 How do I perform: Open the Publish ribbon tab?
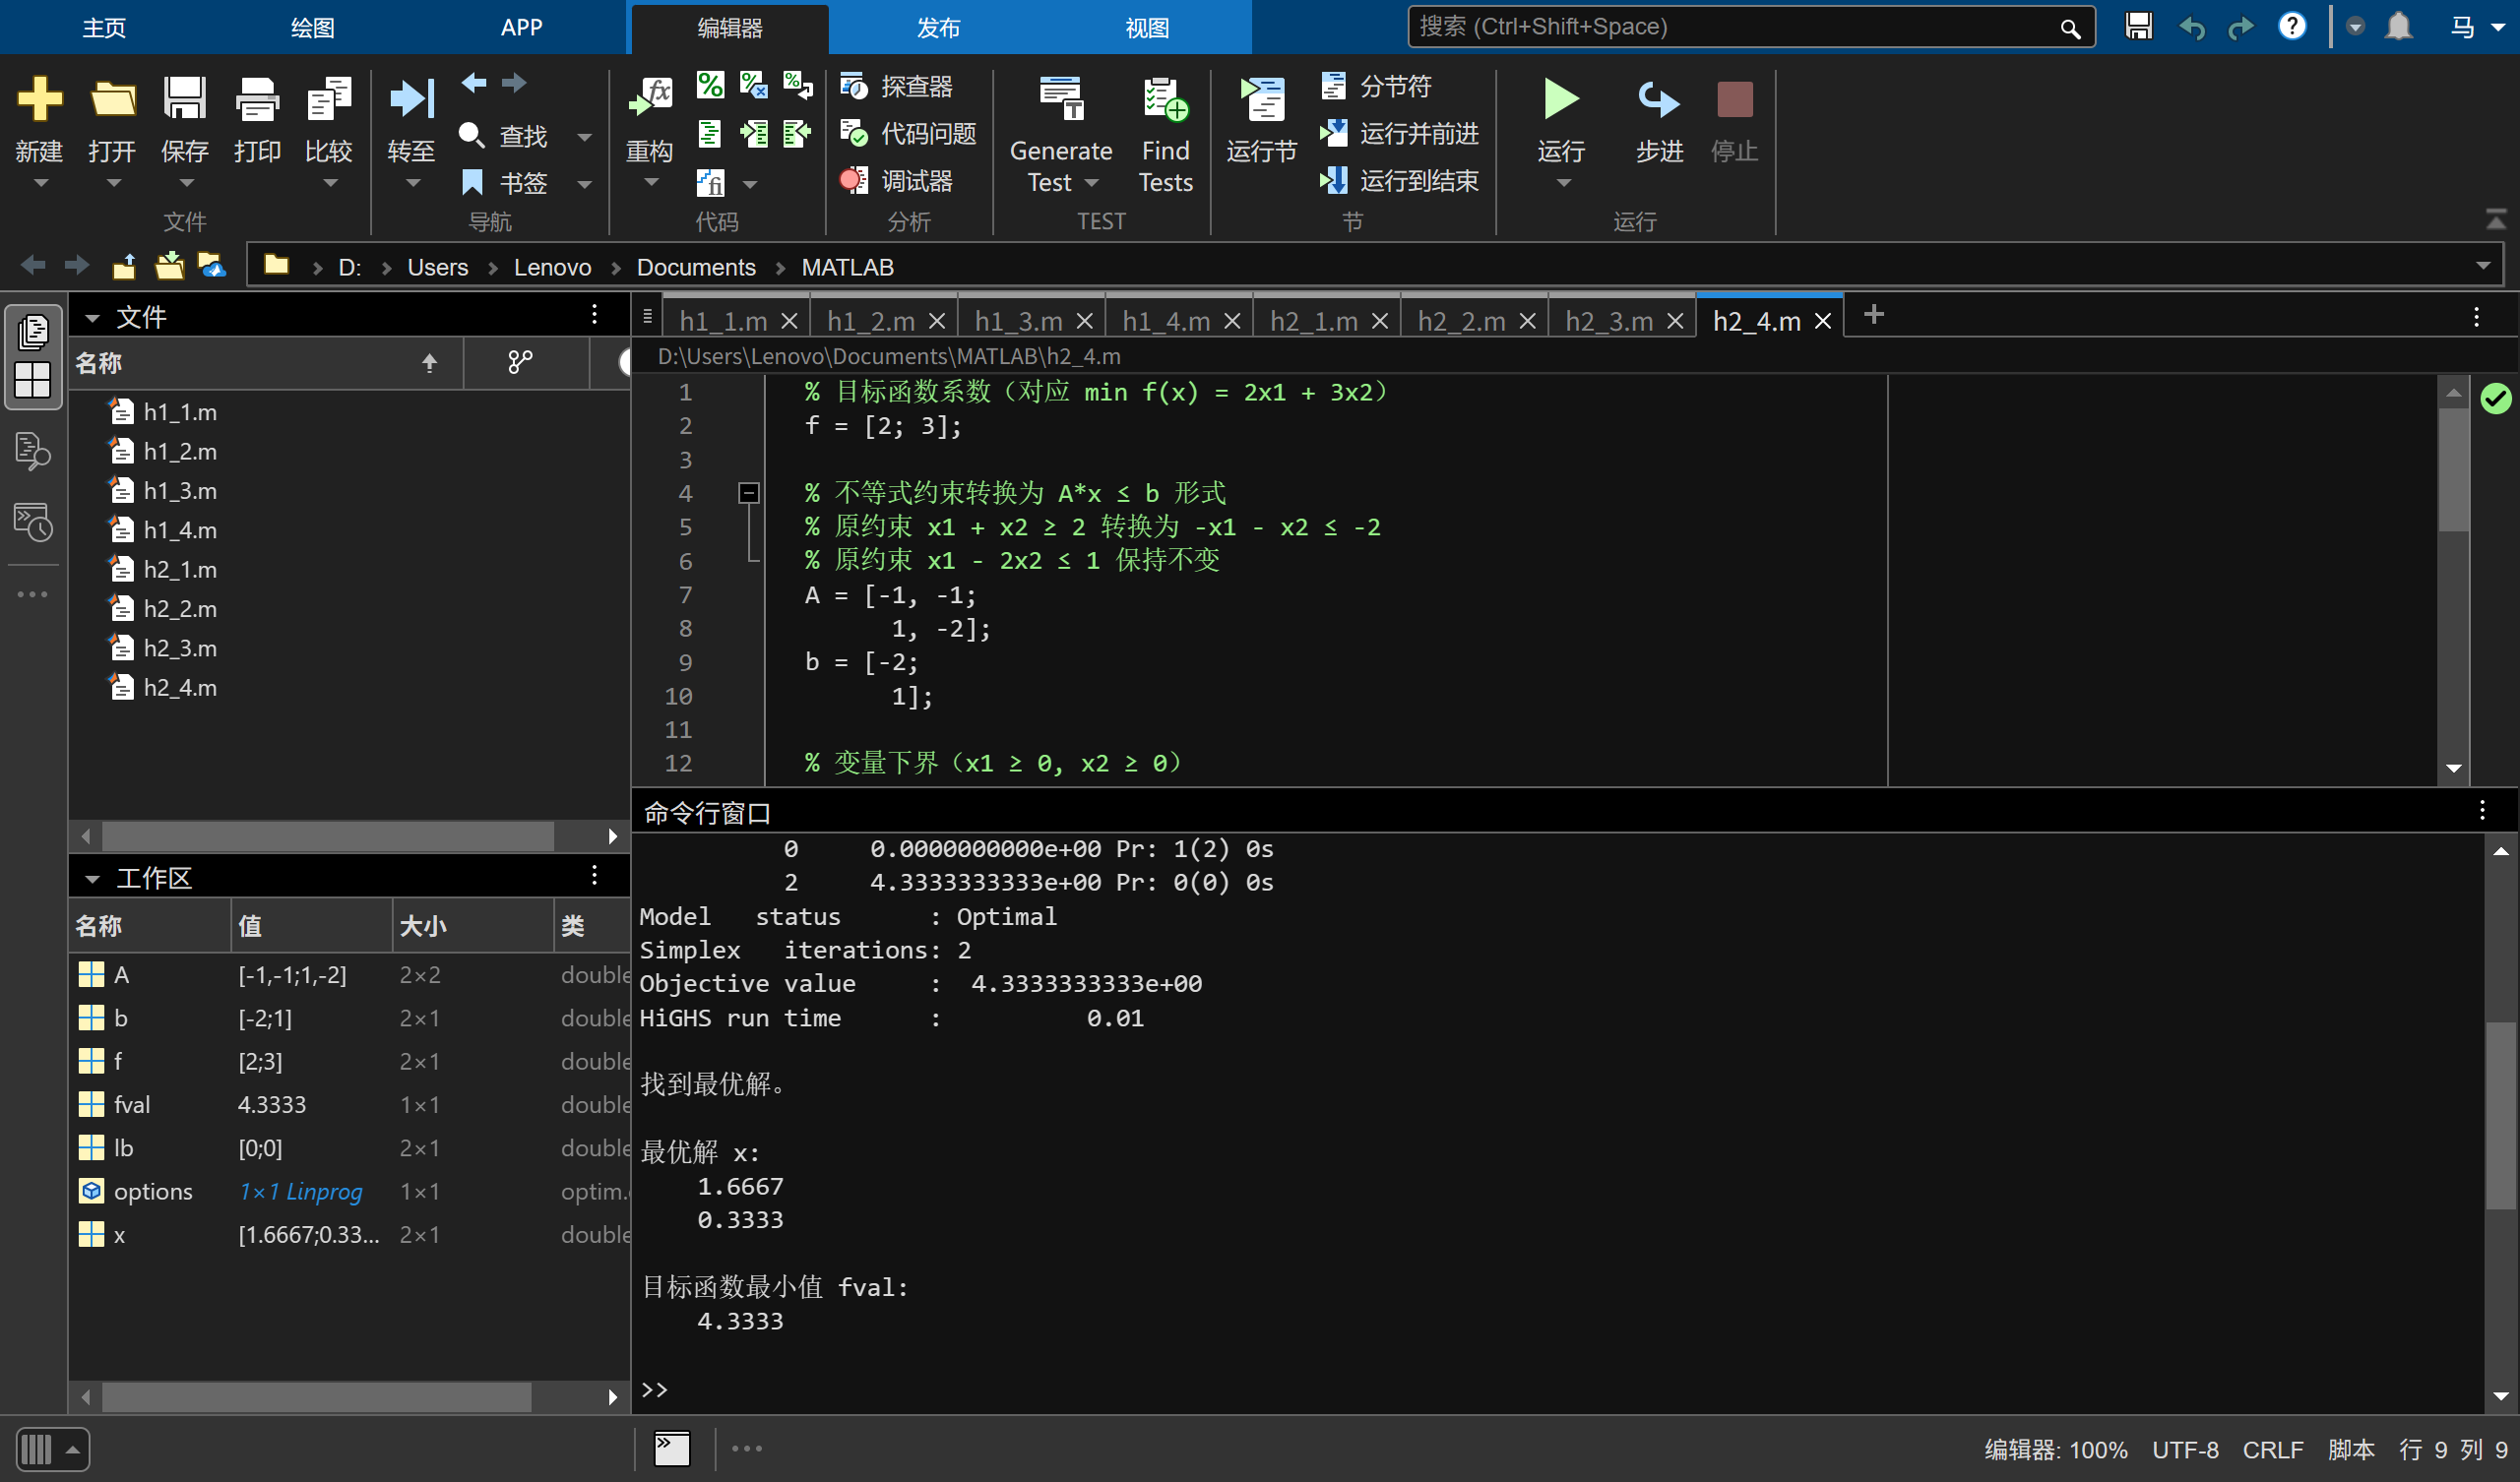pyautogui.click(x=937, y=27)
